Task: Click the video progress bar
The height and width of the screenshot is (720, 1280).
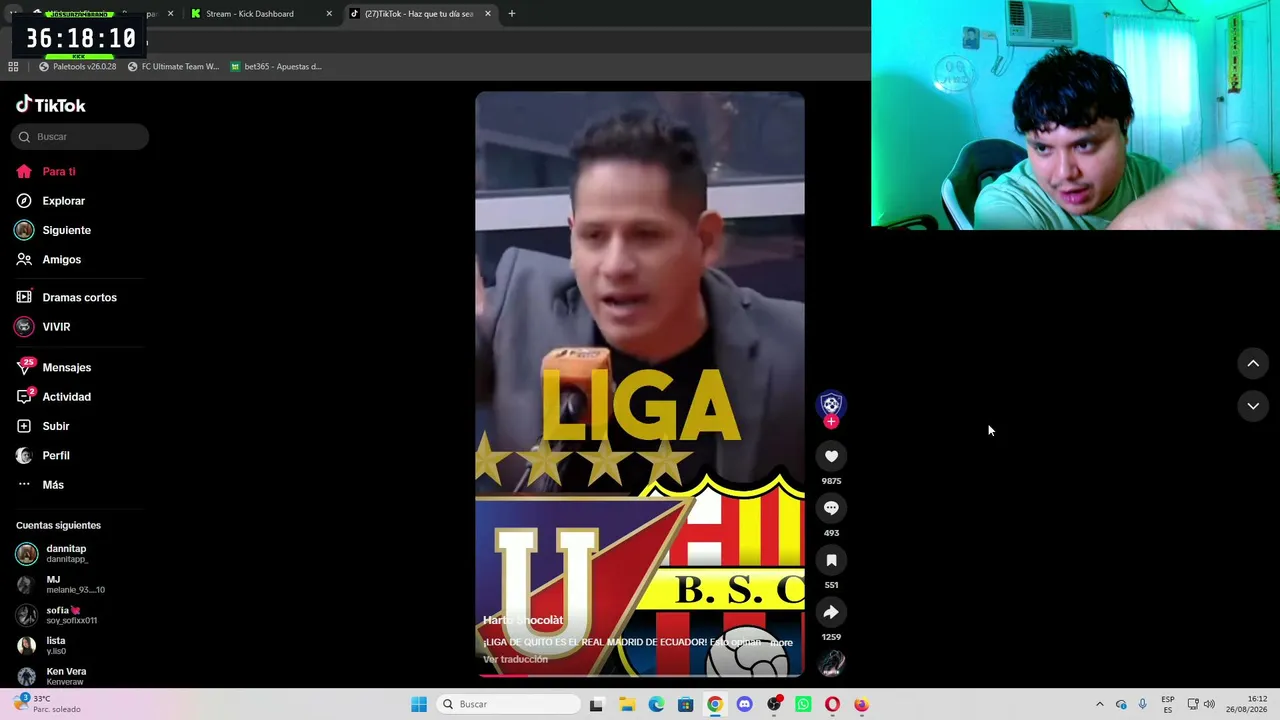Action: [640, 675]
